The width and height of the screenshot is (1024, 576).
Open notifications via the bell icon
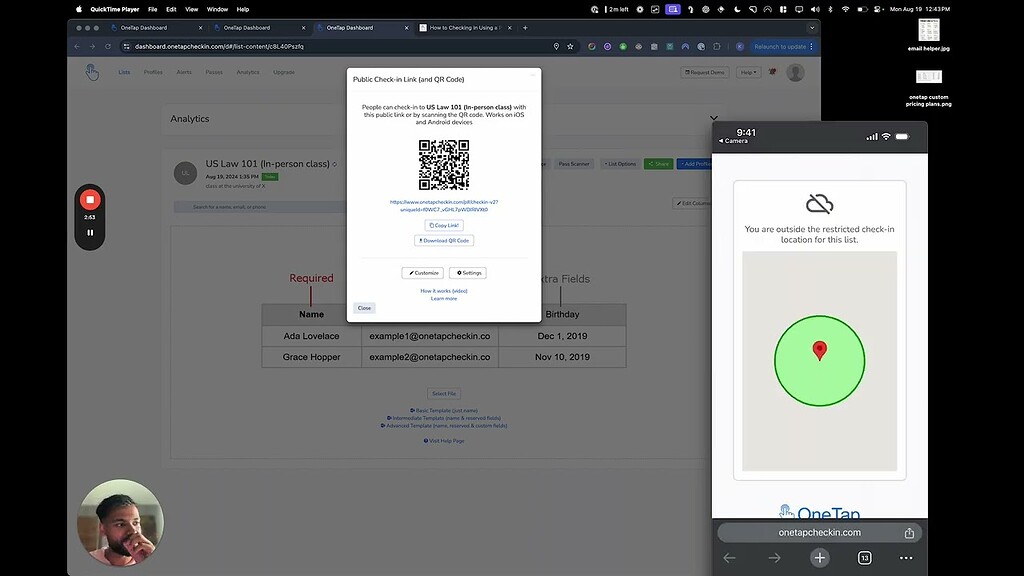772,72
